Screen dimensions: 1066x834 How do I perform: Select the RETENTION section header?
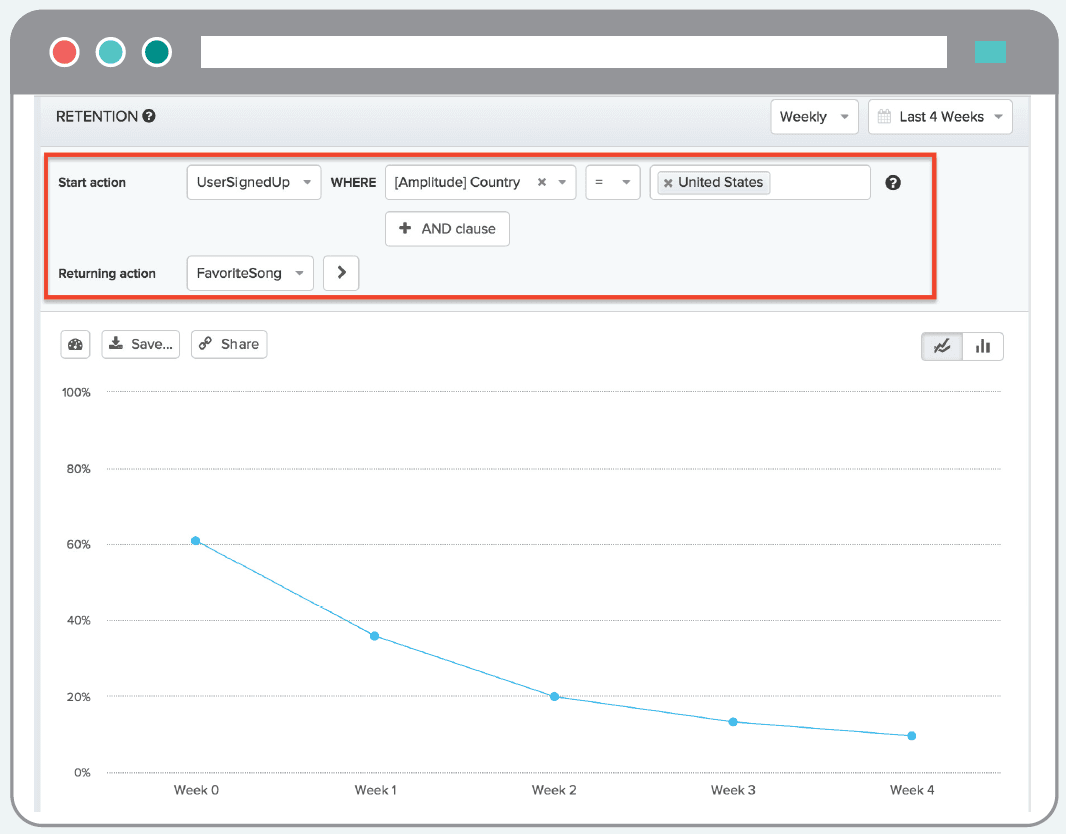pyautogui.click(x=96, y=116)
